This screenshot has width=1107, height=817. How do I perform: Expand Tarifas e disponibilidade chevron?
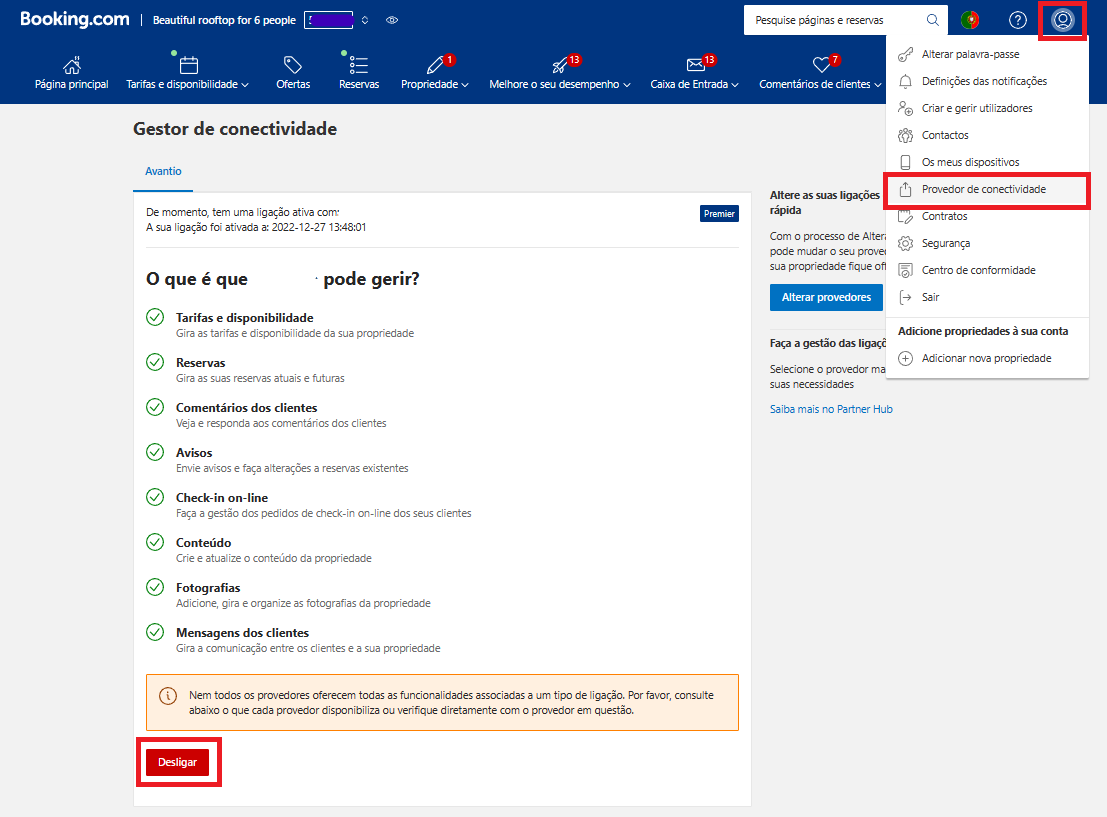[245, 85]
